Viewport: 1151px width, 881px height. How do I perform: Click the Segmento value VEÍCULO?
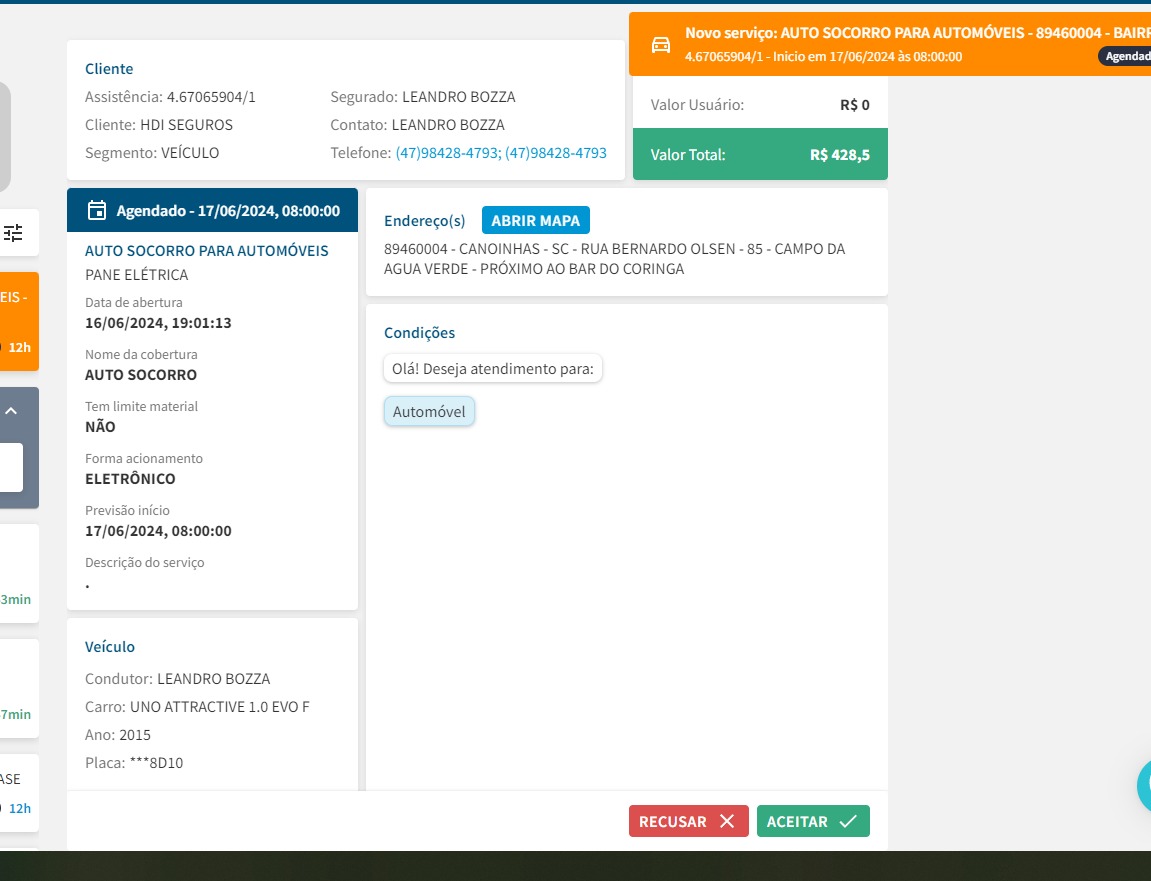click(x=190, y=153)
